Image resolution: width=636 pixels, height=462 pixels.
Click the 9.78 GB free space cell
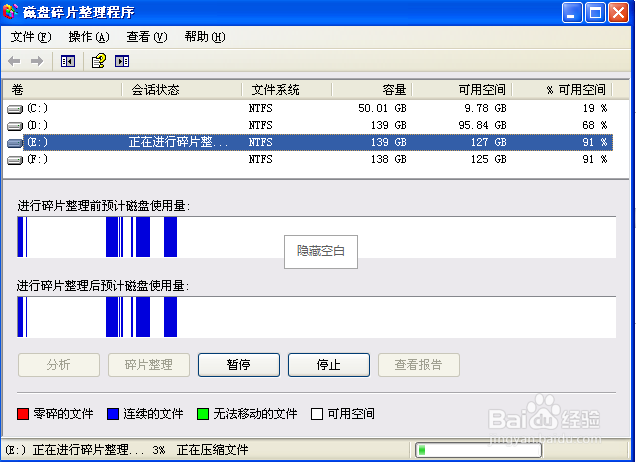486,108
